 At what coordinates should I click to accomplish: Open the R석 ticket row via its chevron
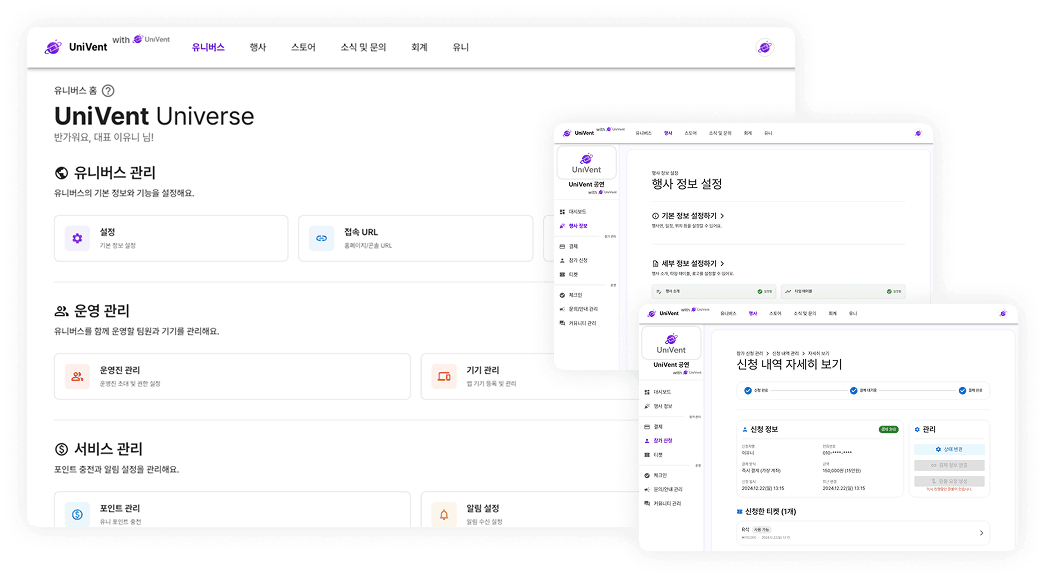click(981, 534)
